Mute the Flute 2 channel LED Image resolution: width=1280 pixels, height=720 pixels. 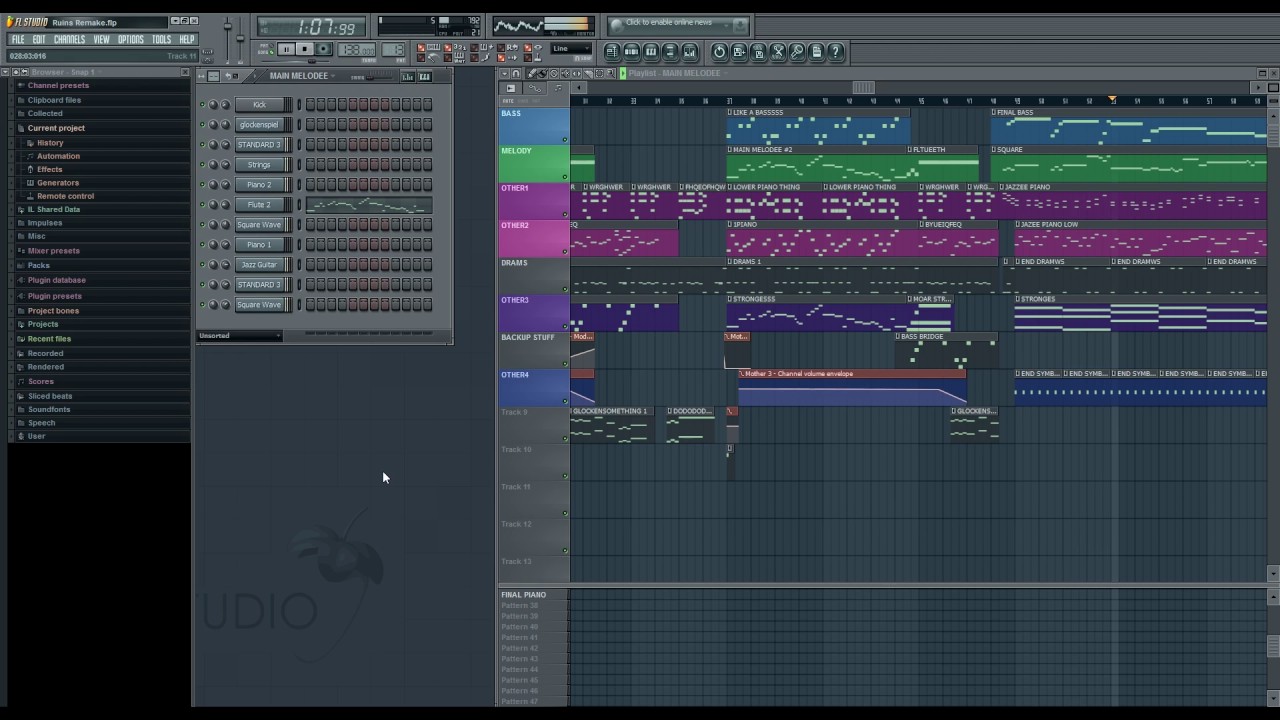(202, 205)
